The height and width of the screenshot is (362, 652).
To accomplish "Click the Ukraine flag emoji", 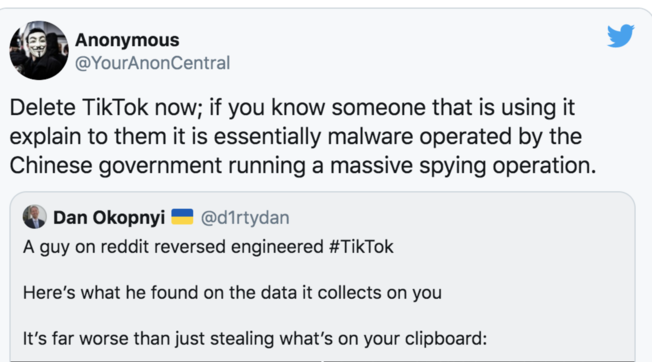I will [x=182, y=217].
